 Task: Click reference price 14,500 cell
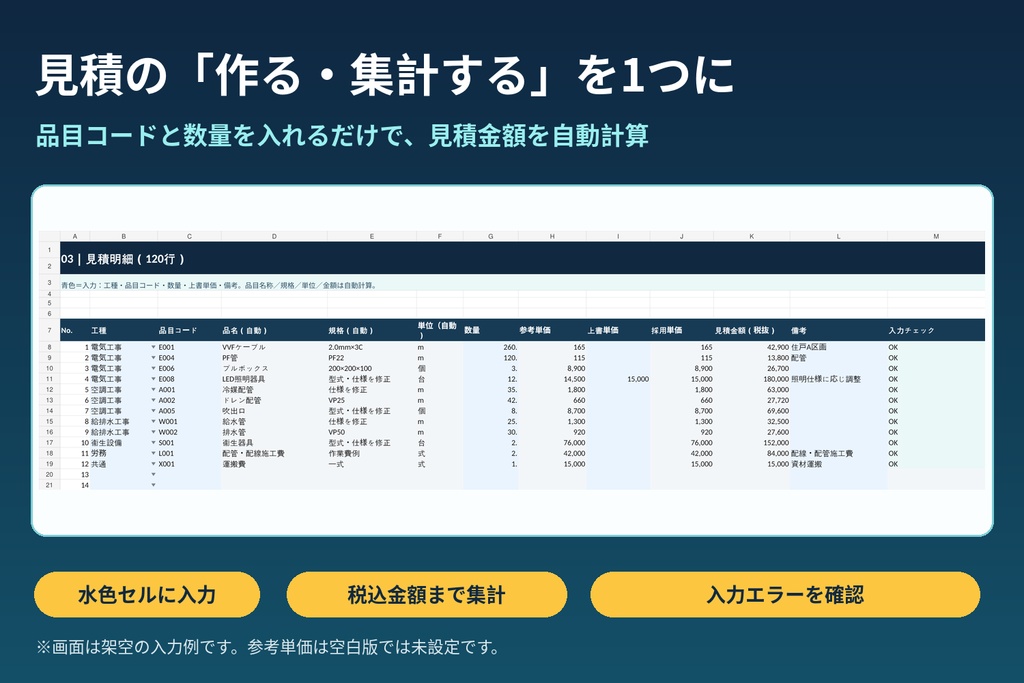point(552,379)
